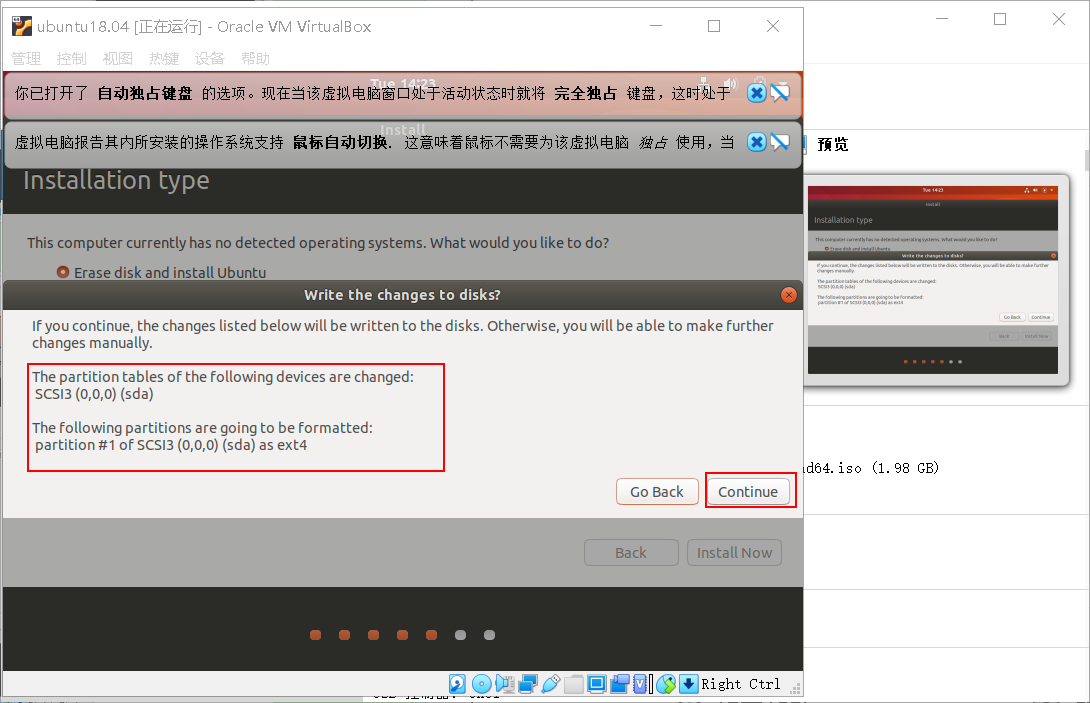Screen dimensions: 1090x703
Task: Suppress the mouse integration notification permanently
Action: [x=780, y=142]
